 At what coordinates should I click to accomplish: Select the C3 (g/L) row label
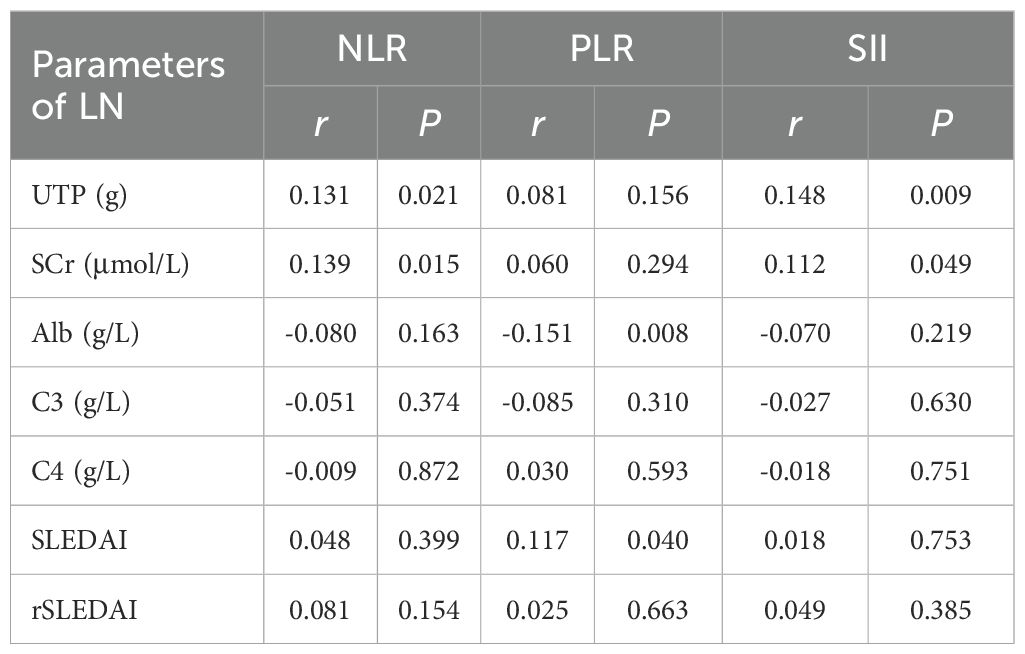(x=81, y=401)
